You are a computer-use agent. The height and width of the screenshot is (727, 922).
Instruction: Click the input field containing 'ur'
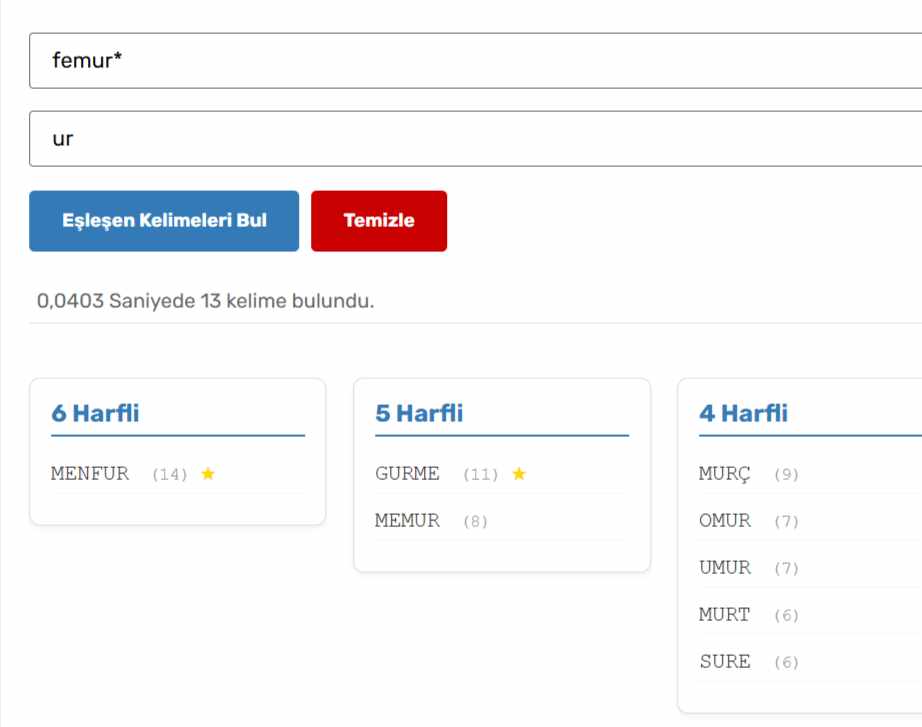[x=475, y=139]
